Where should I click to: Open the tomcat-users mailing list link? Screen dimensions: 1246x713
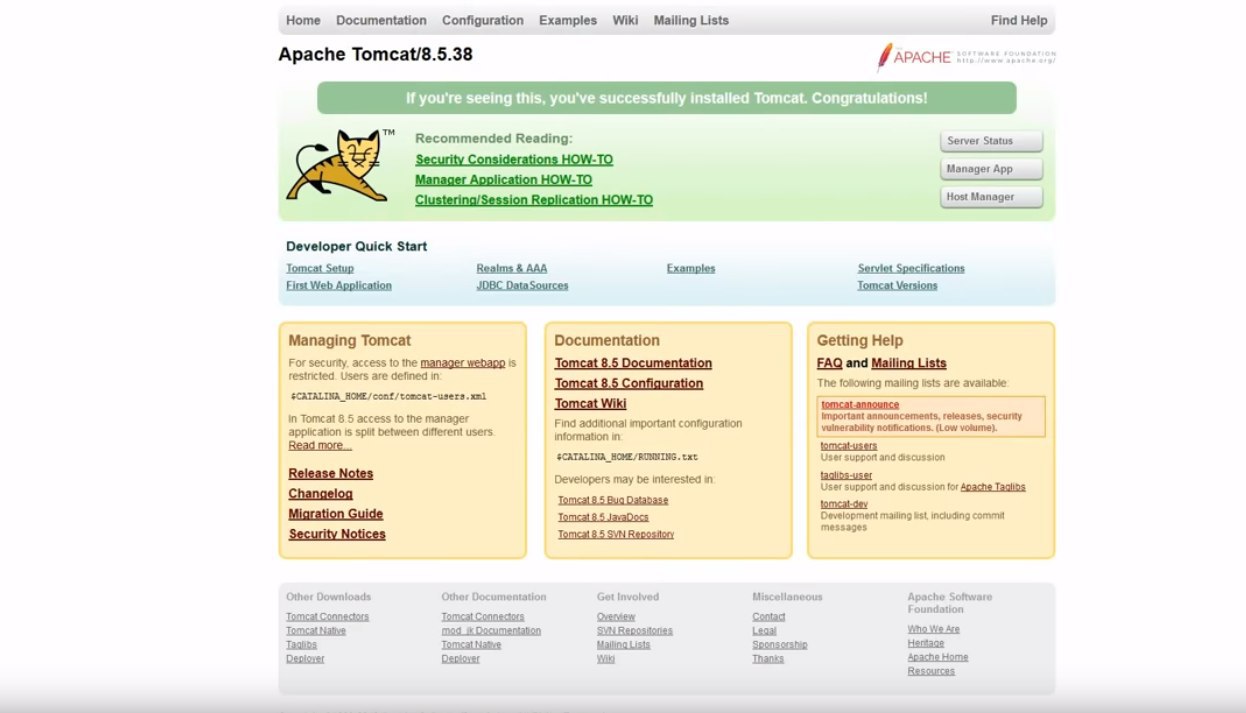849,446
